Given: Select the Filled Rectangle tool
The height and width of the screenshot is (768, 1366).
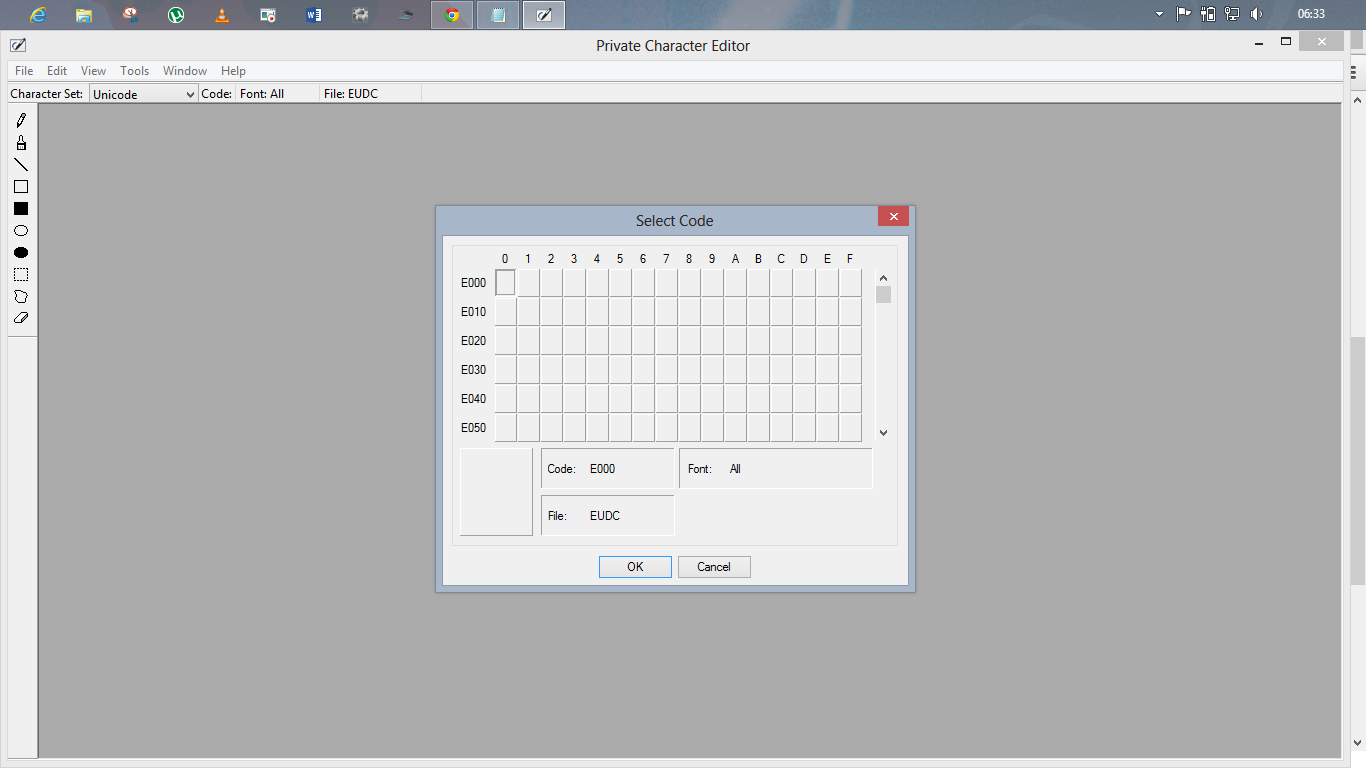Looking at the screenshot, I should coord(21,208).
